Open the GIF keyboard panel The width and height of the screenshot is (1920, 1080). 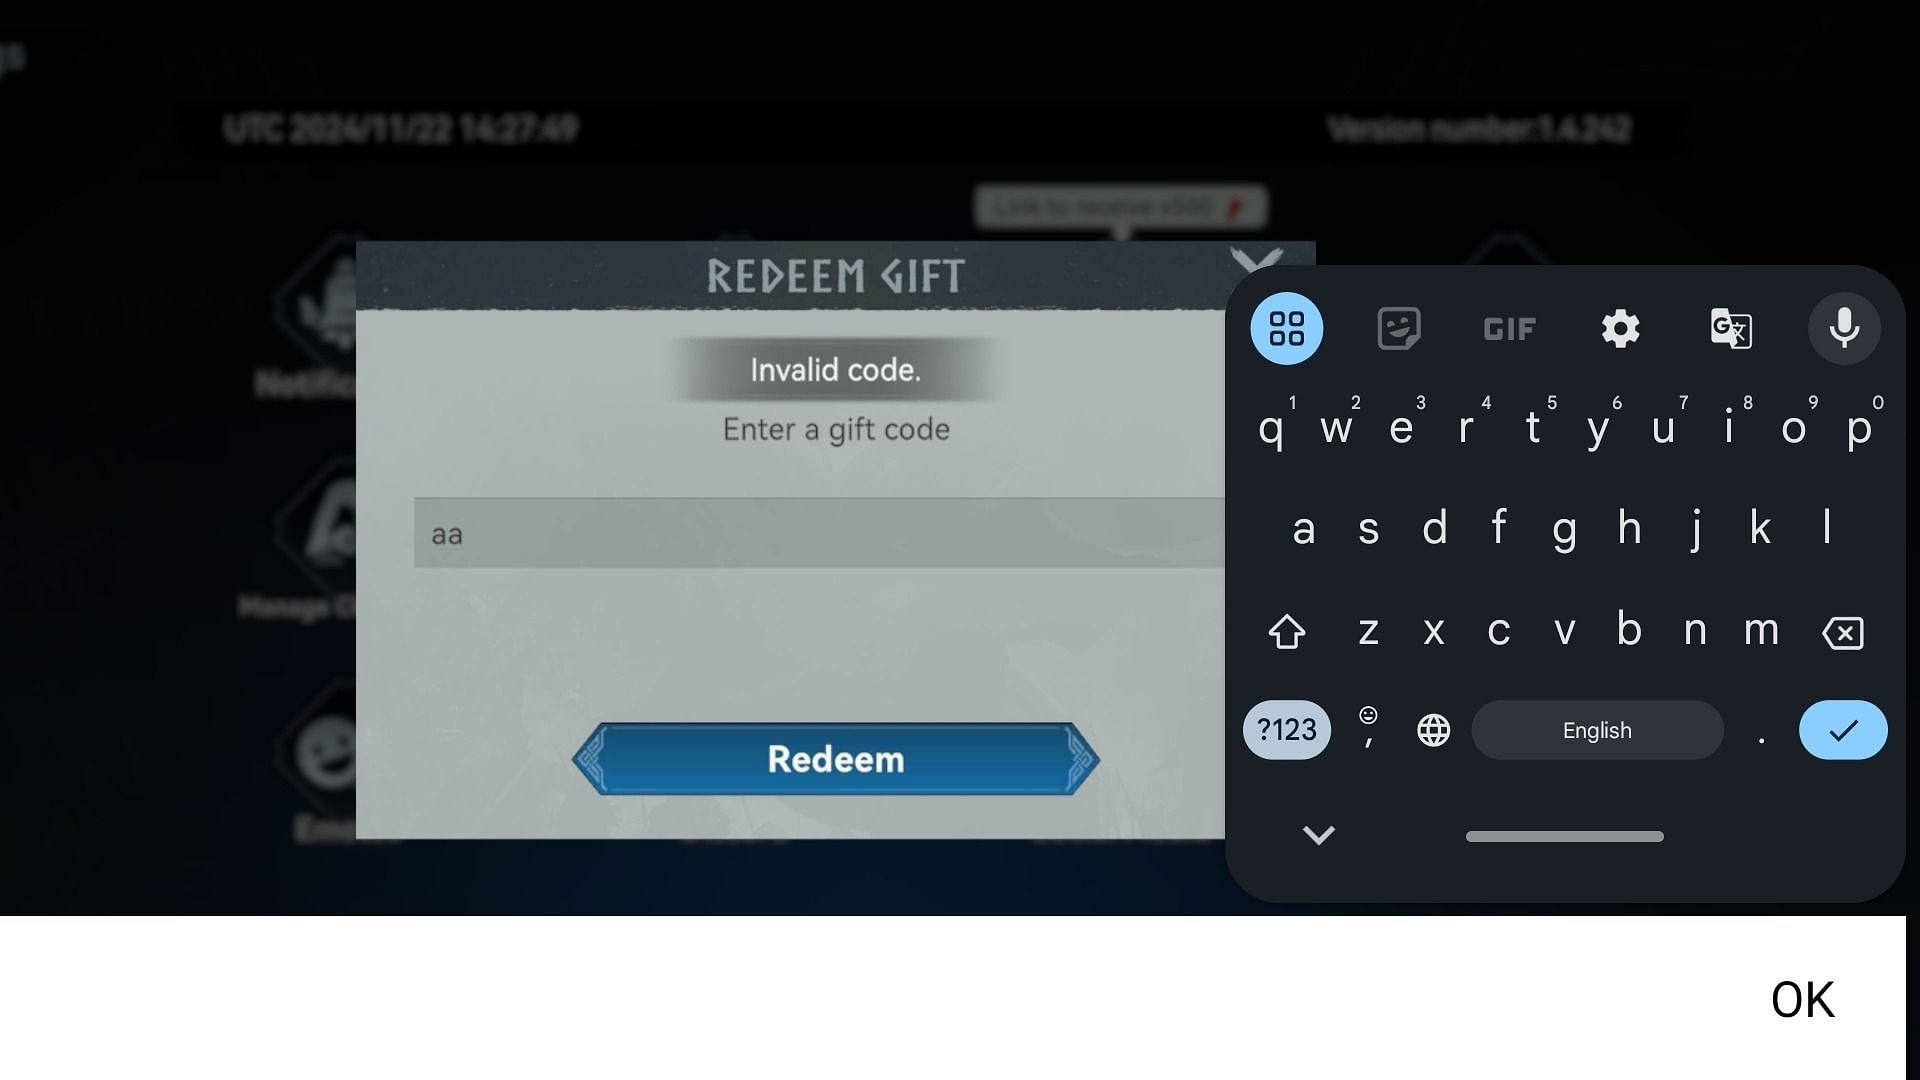(x=1507, y=326)
